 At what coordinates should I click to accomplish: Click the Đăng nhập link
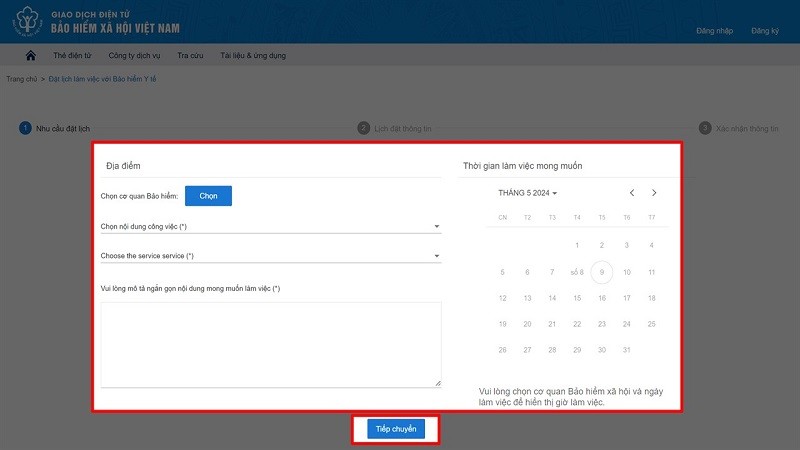tap(714, 31)
